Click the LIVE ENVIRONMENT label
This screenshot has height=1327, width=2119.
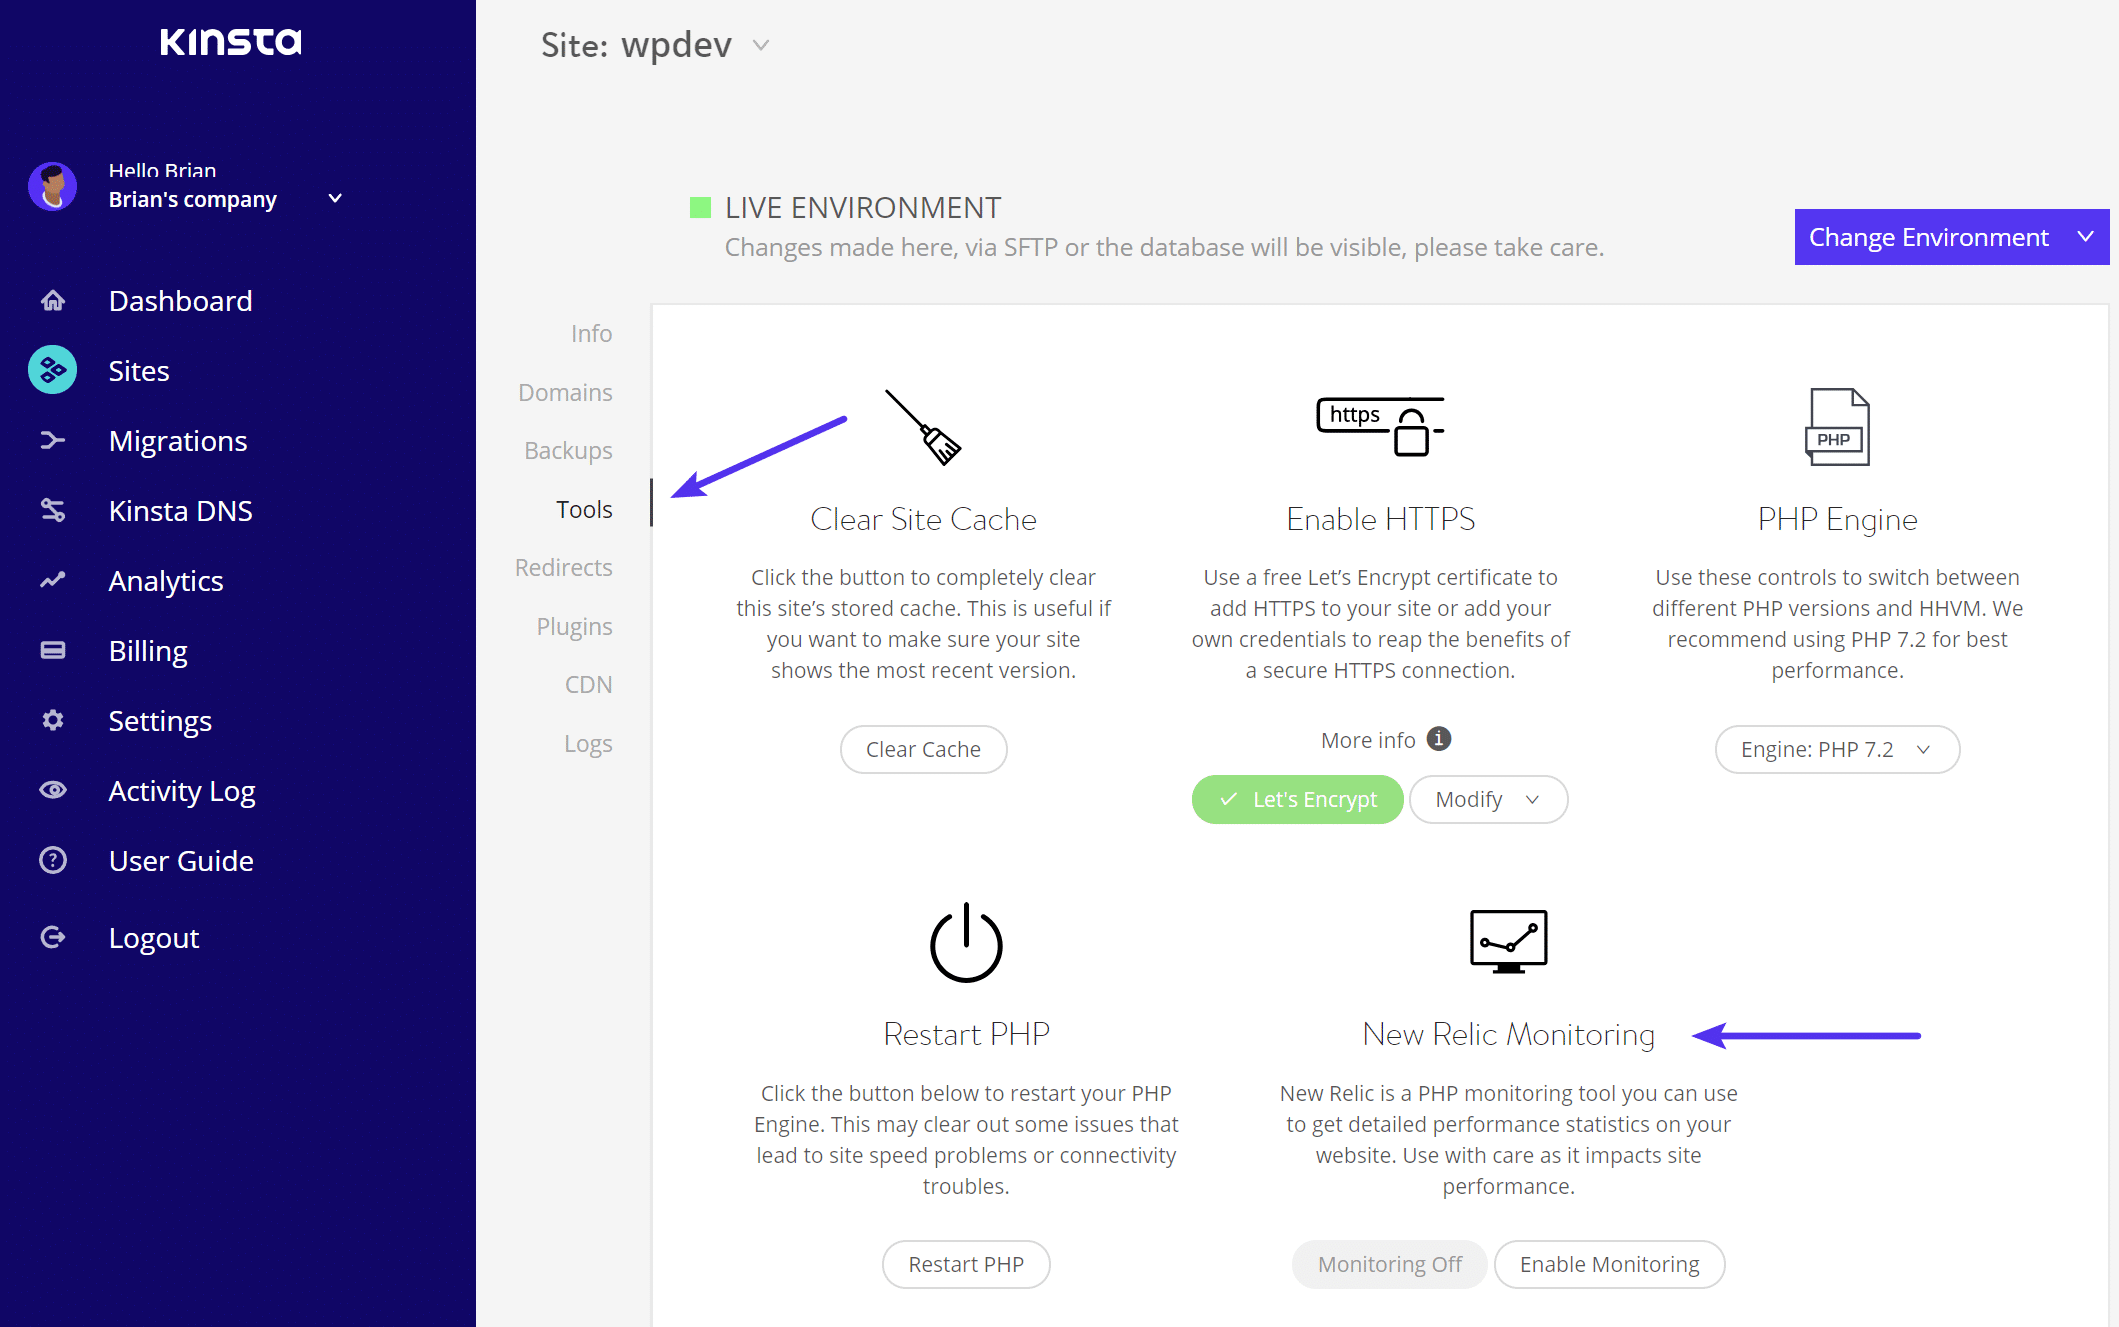862,207
